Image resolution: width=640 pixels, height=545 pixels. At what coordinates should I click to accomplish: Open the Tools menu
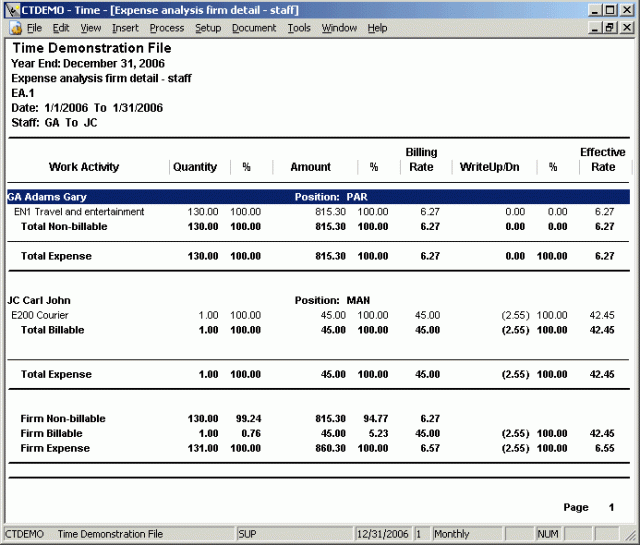point(299,28)
